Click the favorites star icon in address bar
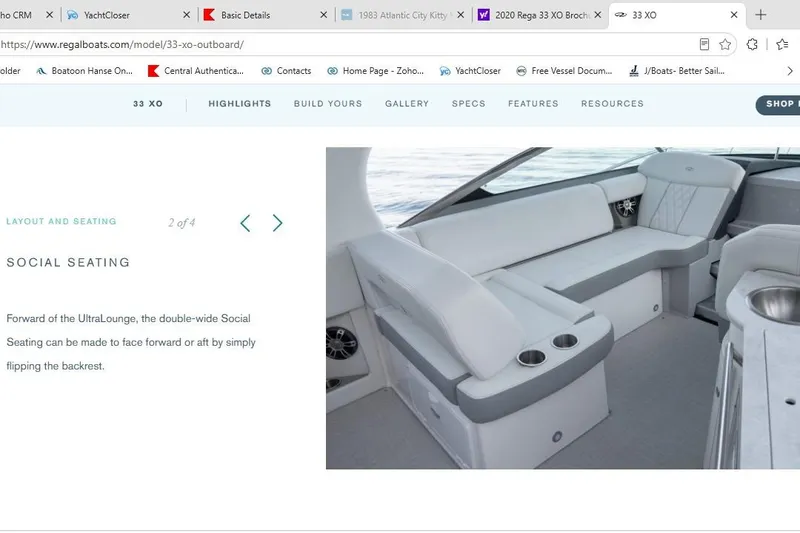 pyautogui.click(x=725, y=44)
